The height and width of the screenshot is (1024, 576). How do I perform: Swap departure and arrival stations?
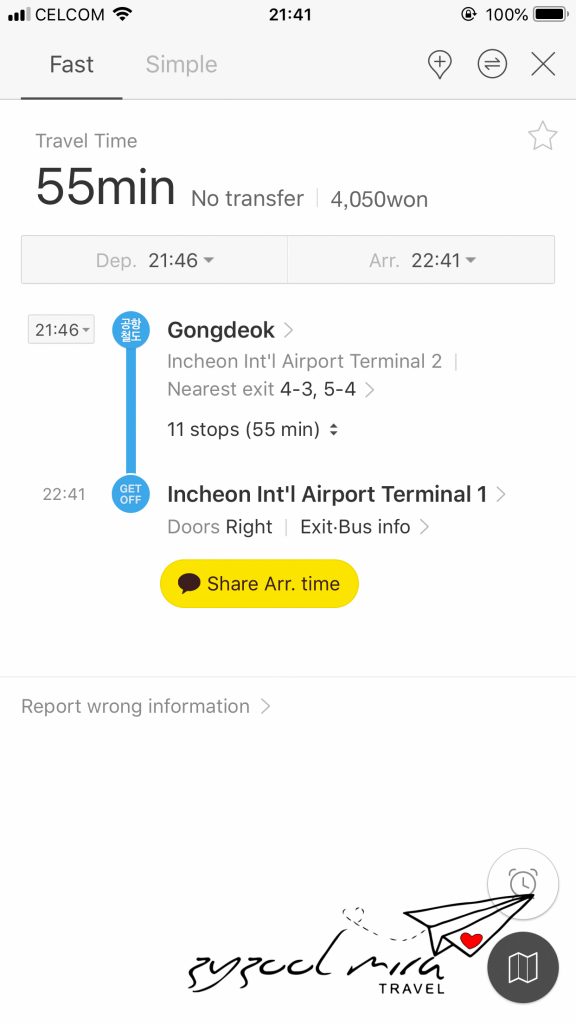[492, 64]
